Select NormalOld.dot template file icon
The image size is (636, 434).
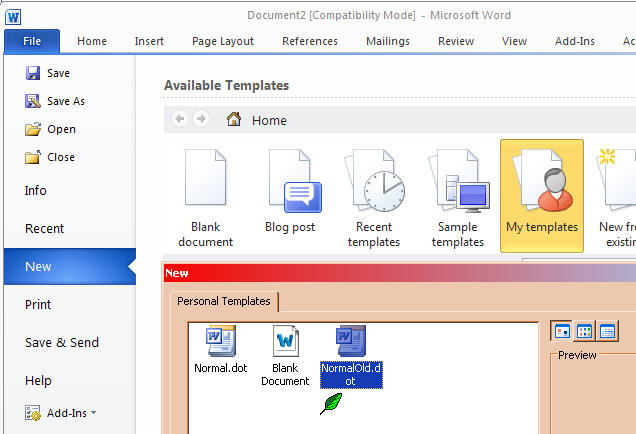click(x=351, y=341)
